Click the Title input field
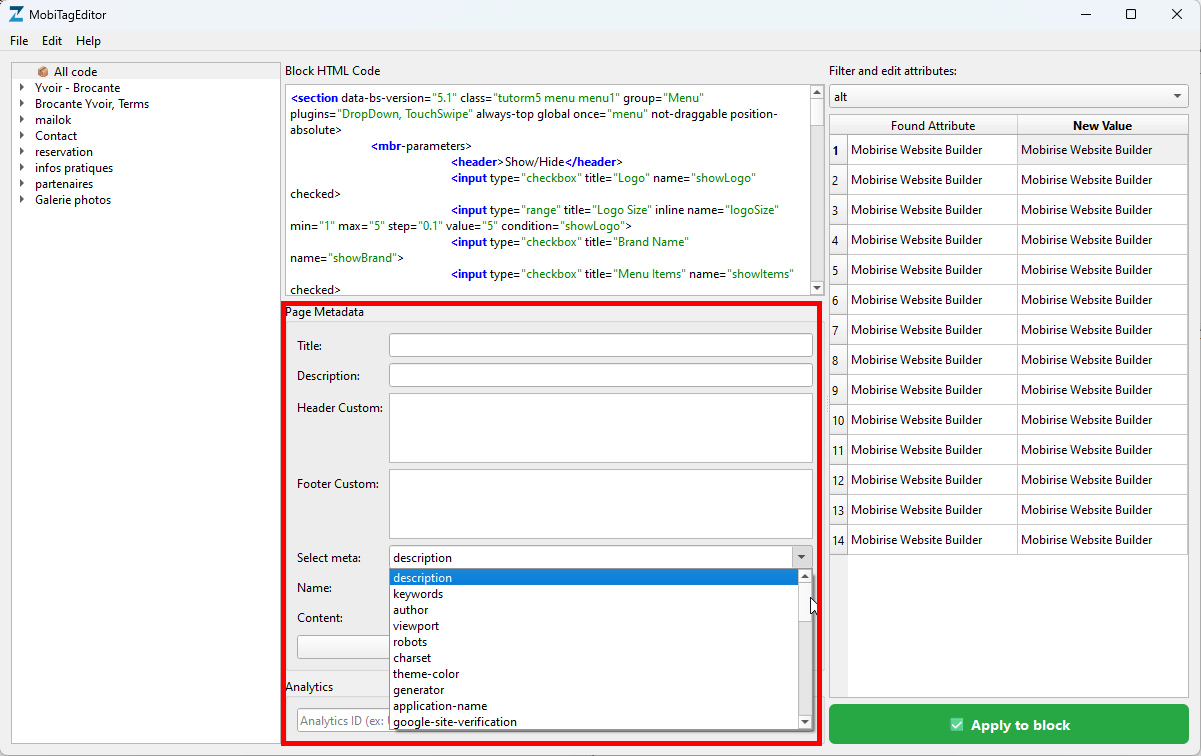Viewport: 1201px width, 756px height. pos(601,345)
